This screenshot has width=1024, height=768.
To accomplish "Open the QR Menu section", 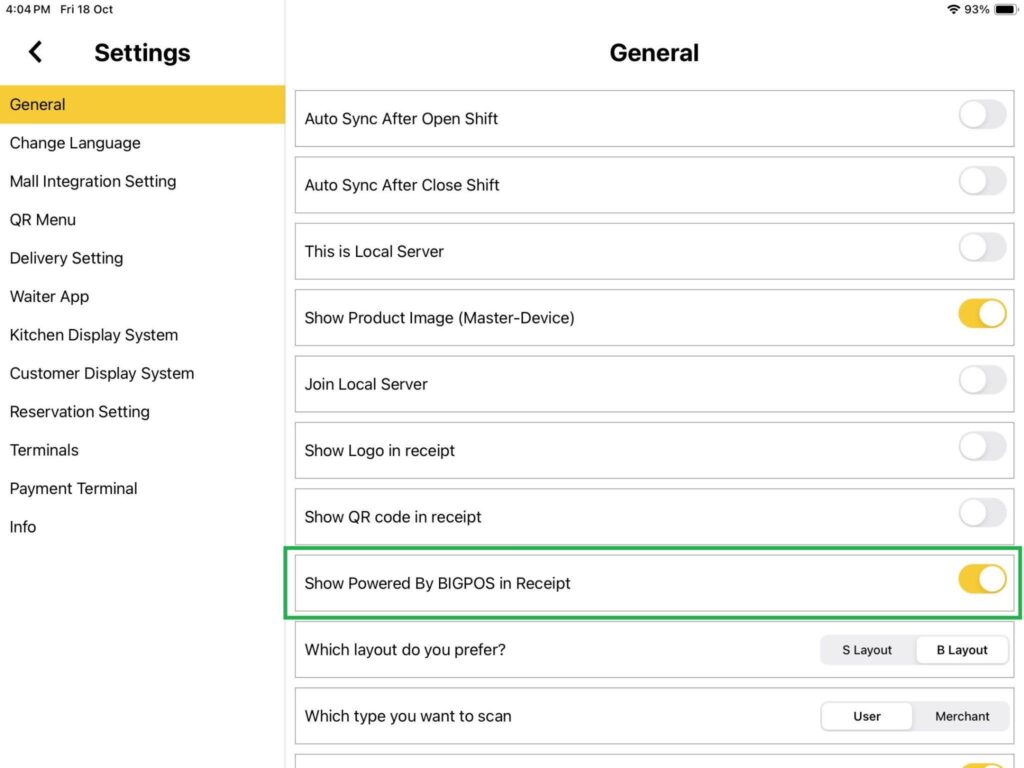I will point(43,220).
